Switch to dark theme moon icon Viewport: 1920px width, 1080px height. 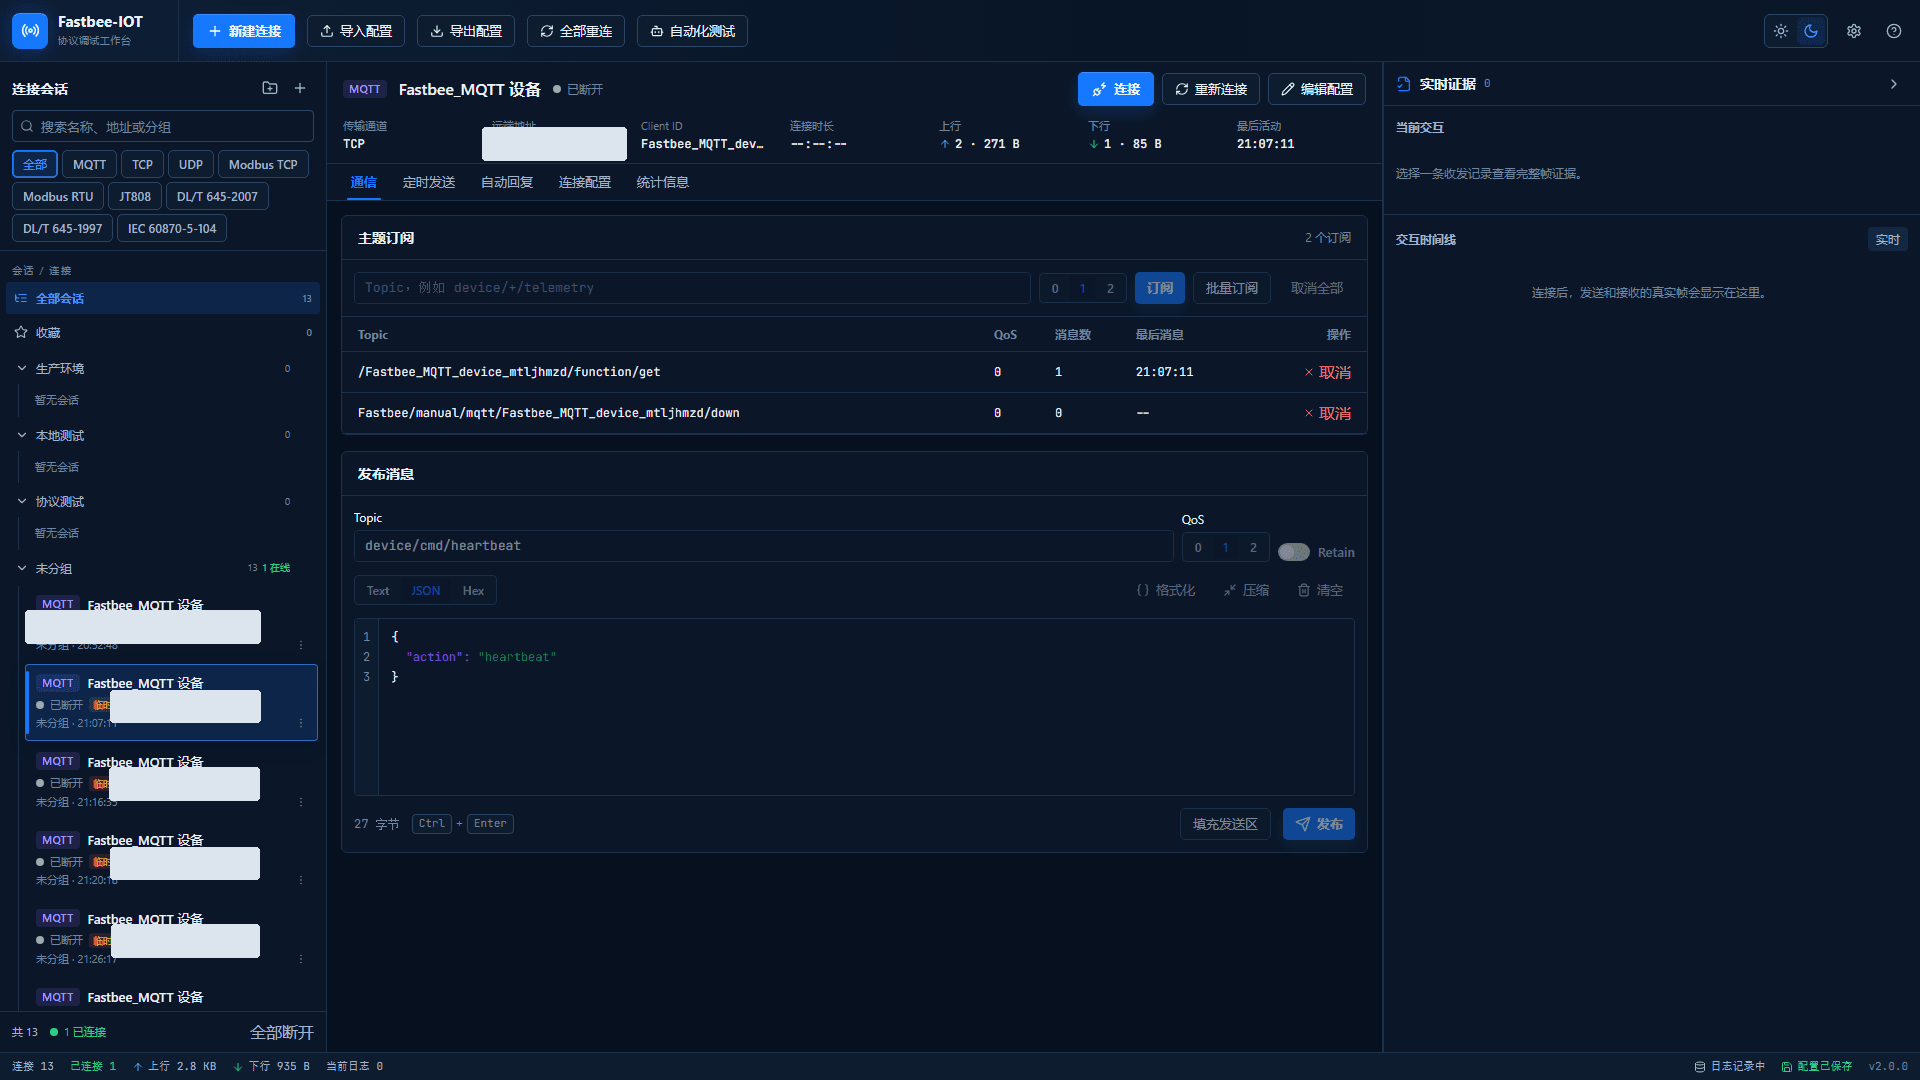point(1811,31)
